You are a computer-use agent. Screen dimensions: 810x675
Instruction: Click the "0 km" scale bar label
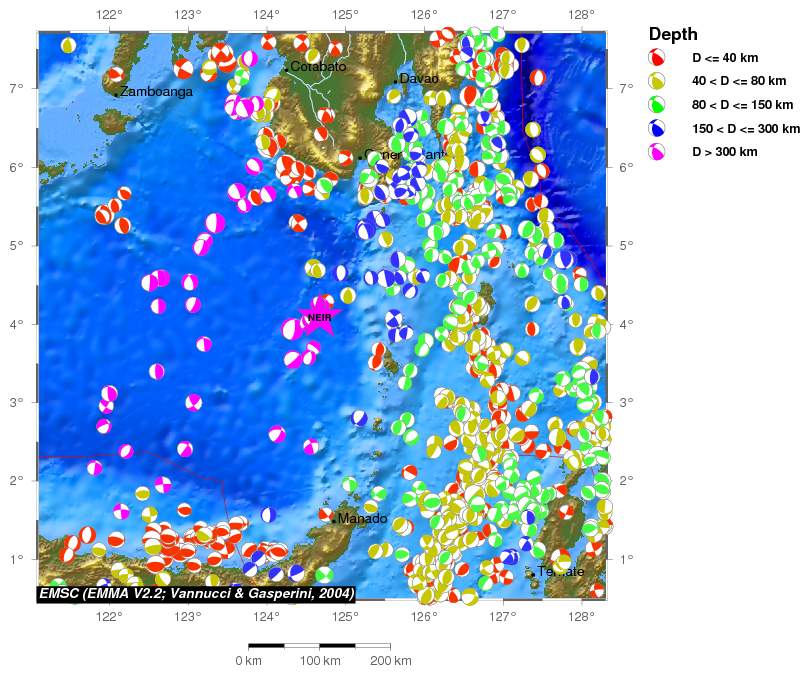click(248, 661)
